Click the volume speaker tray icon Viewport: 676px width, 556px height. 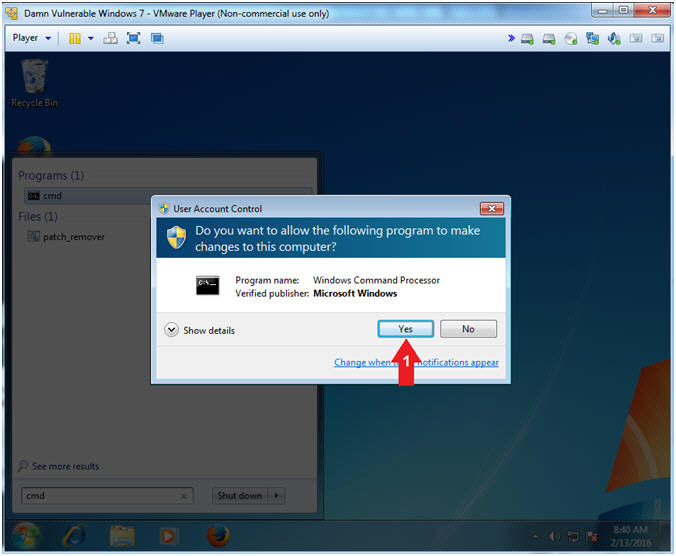(x=554, y=537)
